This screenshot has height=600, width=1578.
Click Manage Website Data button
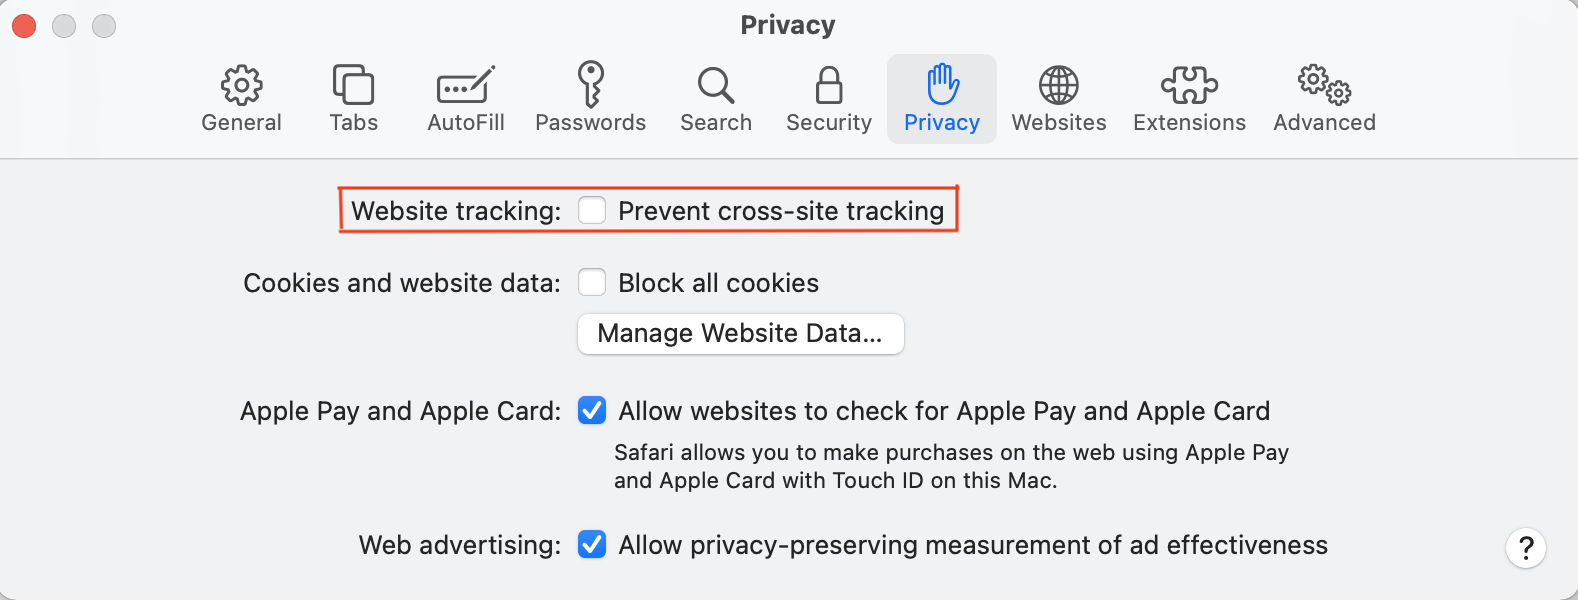tap(741, 333)
